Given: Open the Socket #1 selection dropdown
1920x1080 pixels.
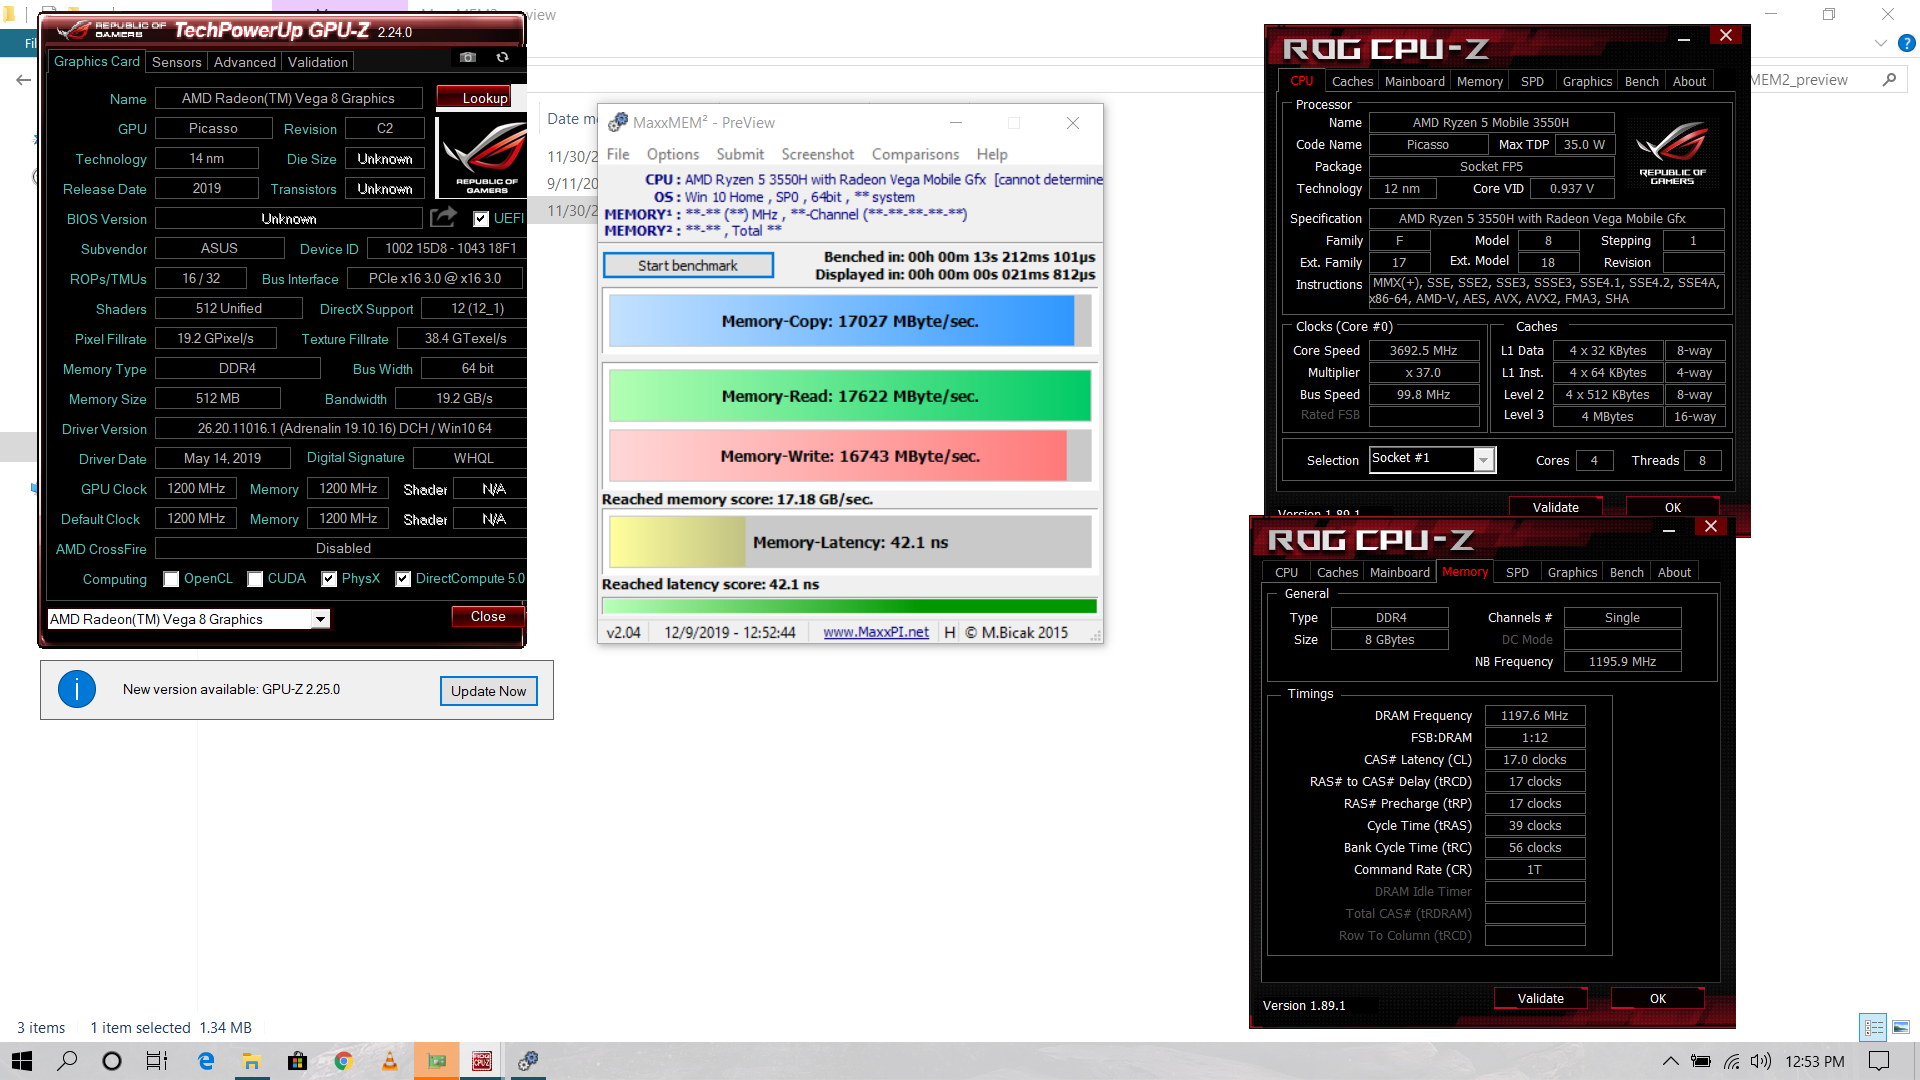Looking at the screenshot, I should pyautogui.click(x=1484, y=459).
